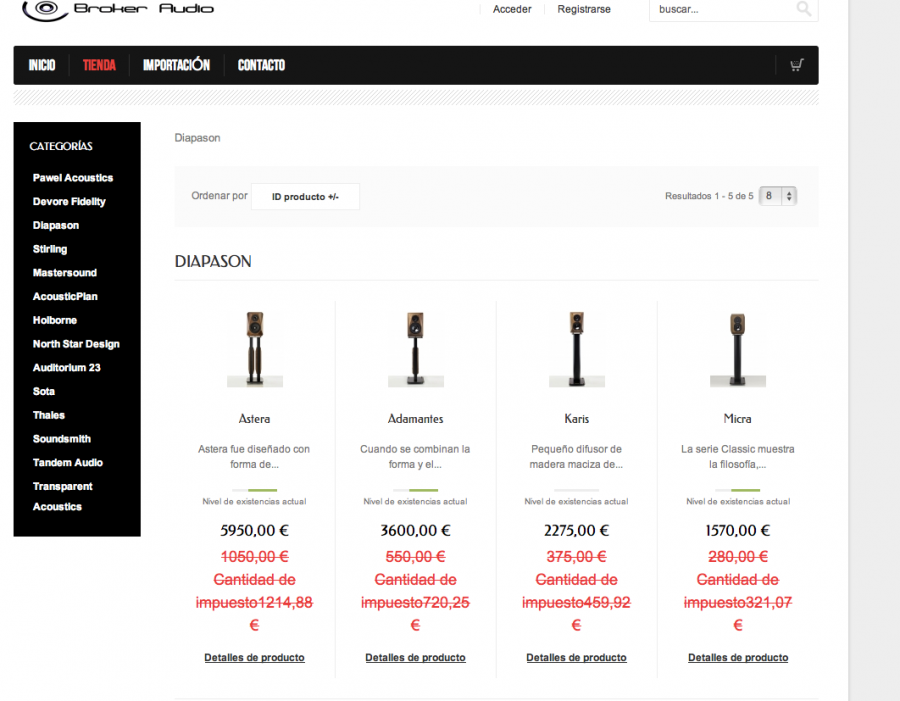Click the Adamantes speaker thumbnail
Image resolution: width=900 pixels, height=701 pixels.
(x=416, y=349)
